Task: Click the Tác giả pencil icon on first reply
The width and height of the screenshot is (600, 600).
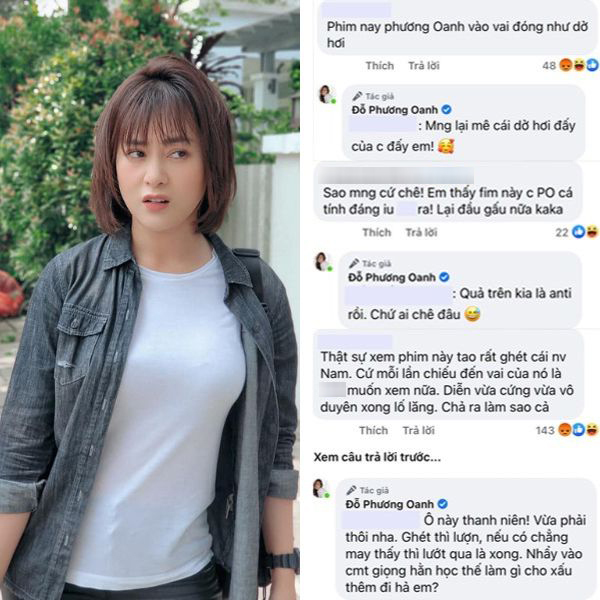Action: 357,96
